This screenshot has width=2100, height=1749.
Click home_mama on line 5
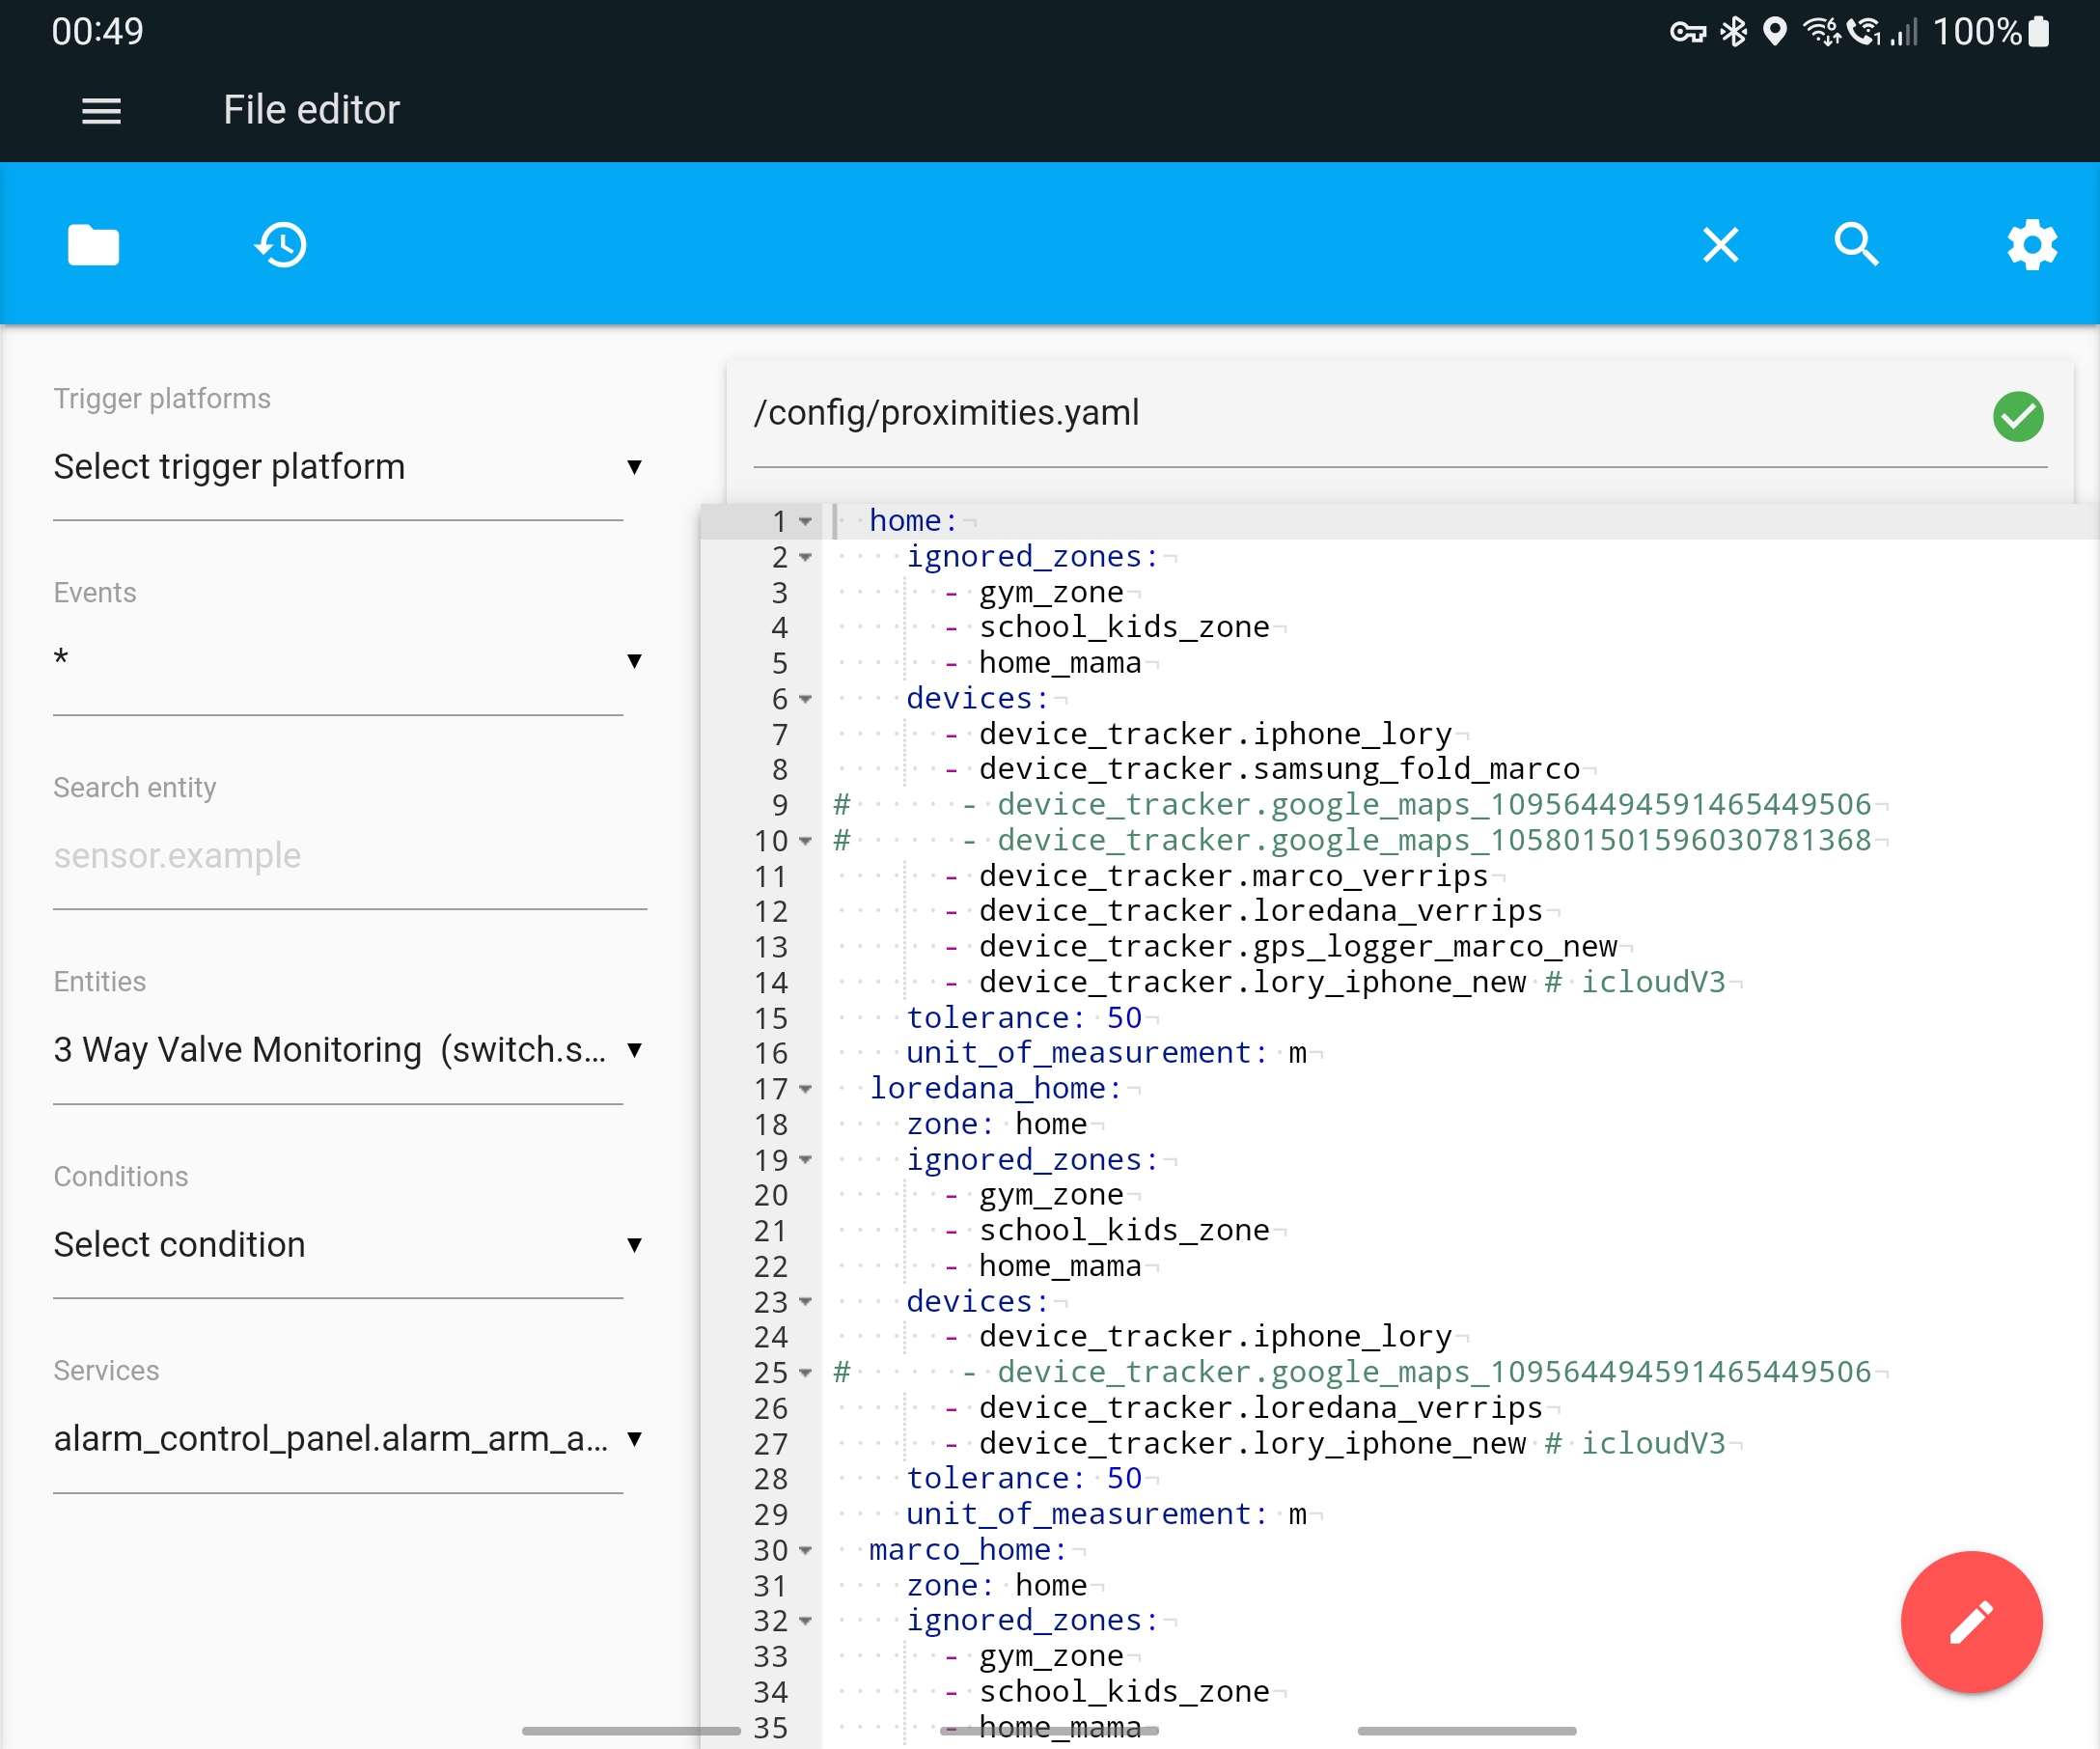coord(1060,663)
